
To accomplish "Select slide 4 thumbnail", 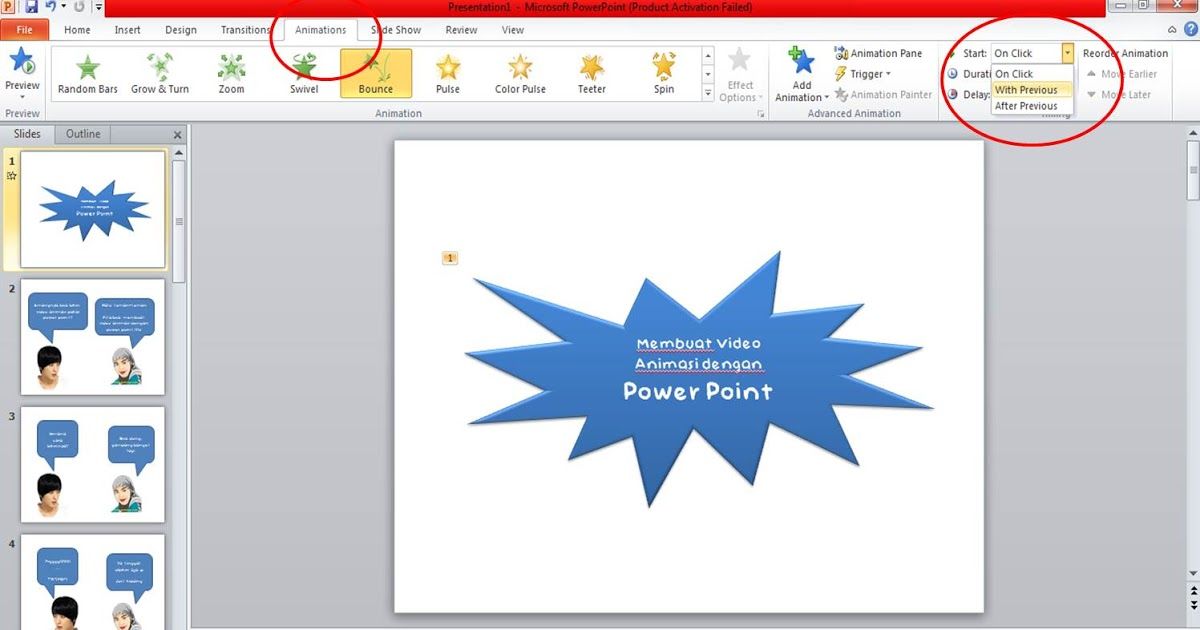I will tap(93, 582).
